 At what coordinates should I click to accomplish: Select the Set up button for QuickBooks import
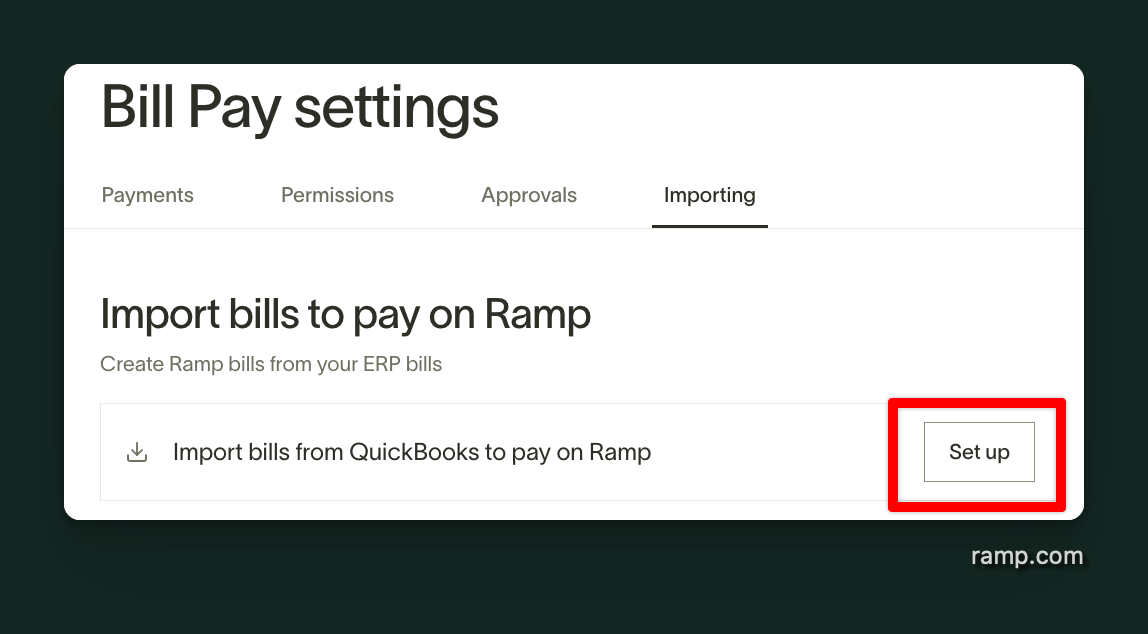[x=979, y=452]
